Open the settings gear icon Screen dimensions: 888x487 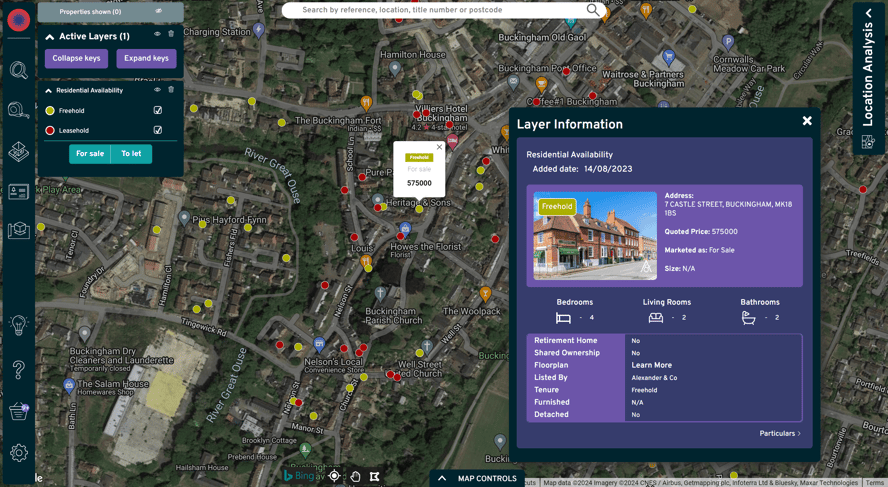pos(18,452)
